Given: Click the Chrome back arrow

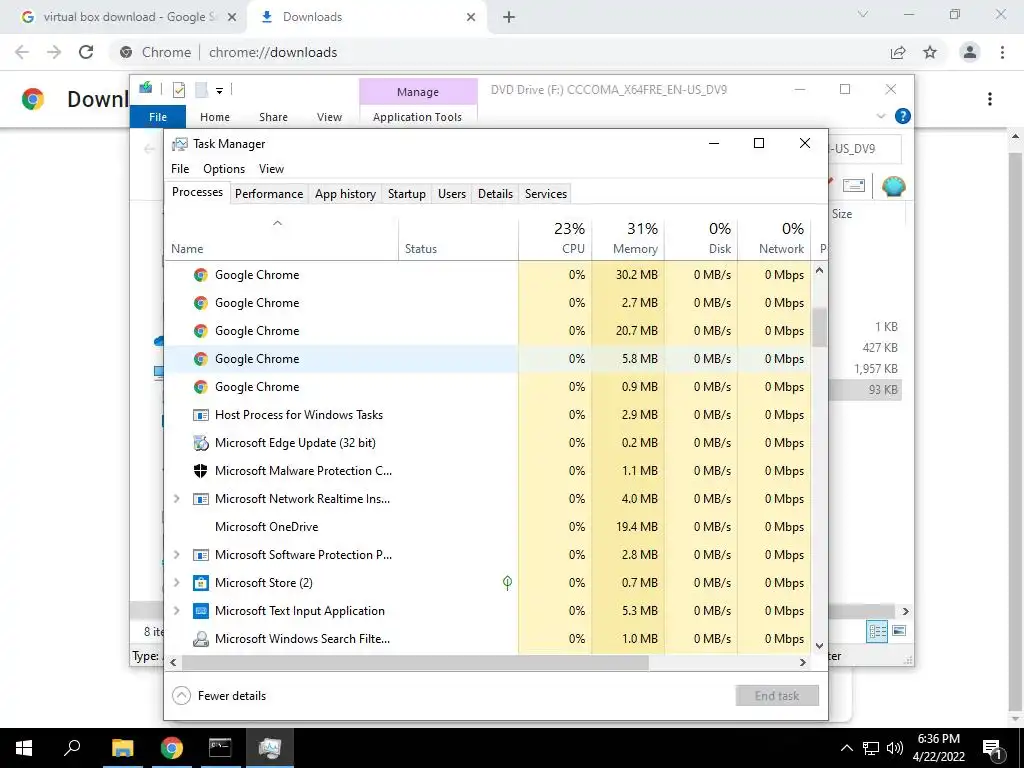Looking at the screenshot, I should point(22,52).
